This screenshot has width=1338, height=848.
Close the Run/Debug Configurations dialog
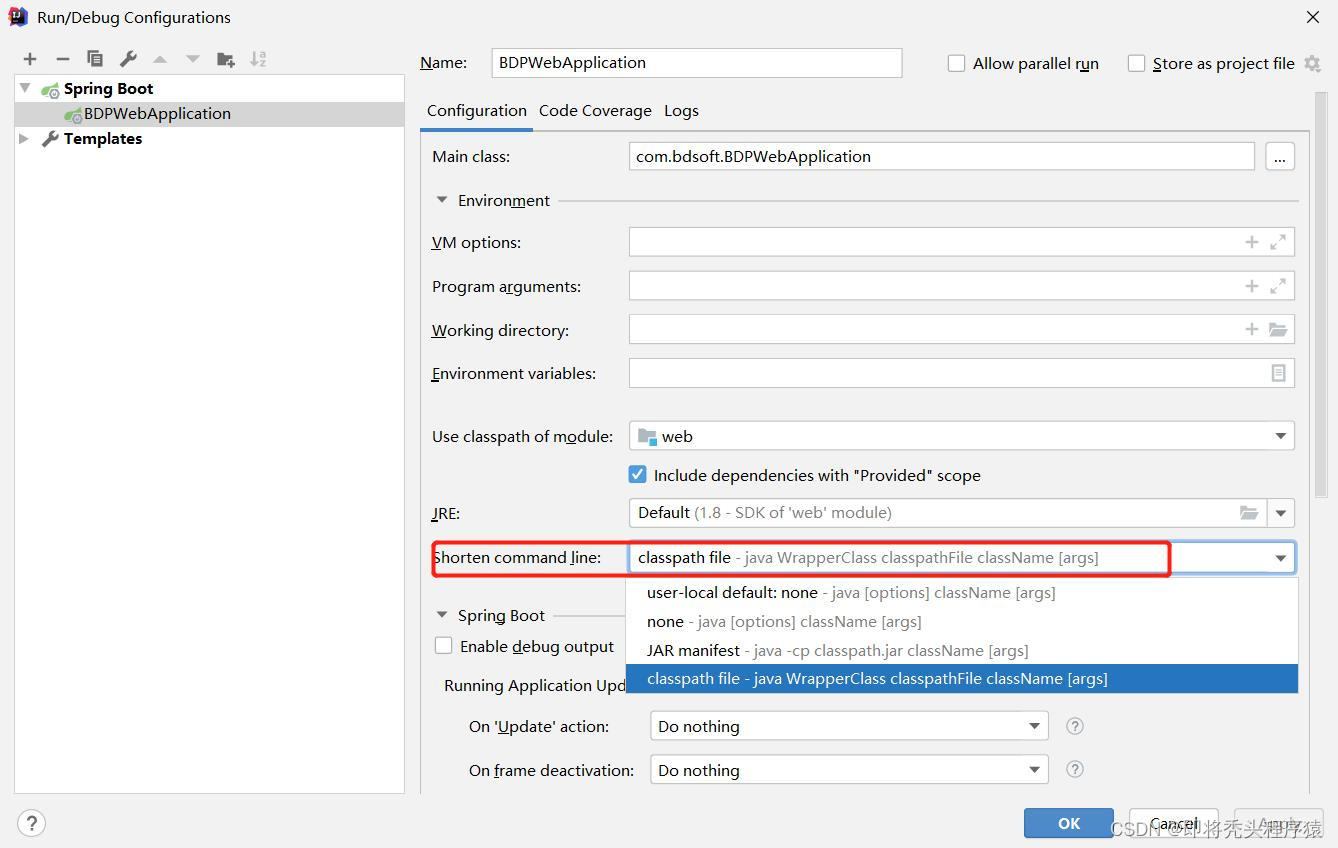[1313, 17]
